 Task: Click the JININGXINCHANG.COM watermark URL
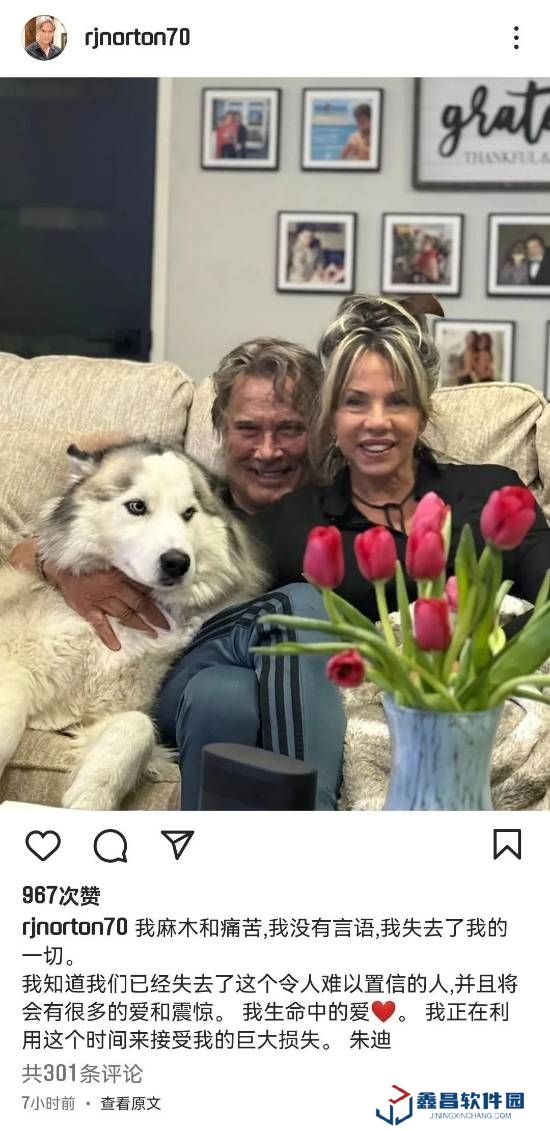(471, 1116)
